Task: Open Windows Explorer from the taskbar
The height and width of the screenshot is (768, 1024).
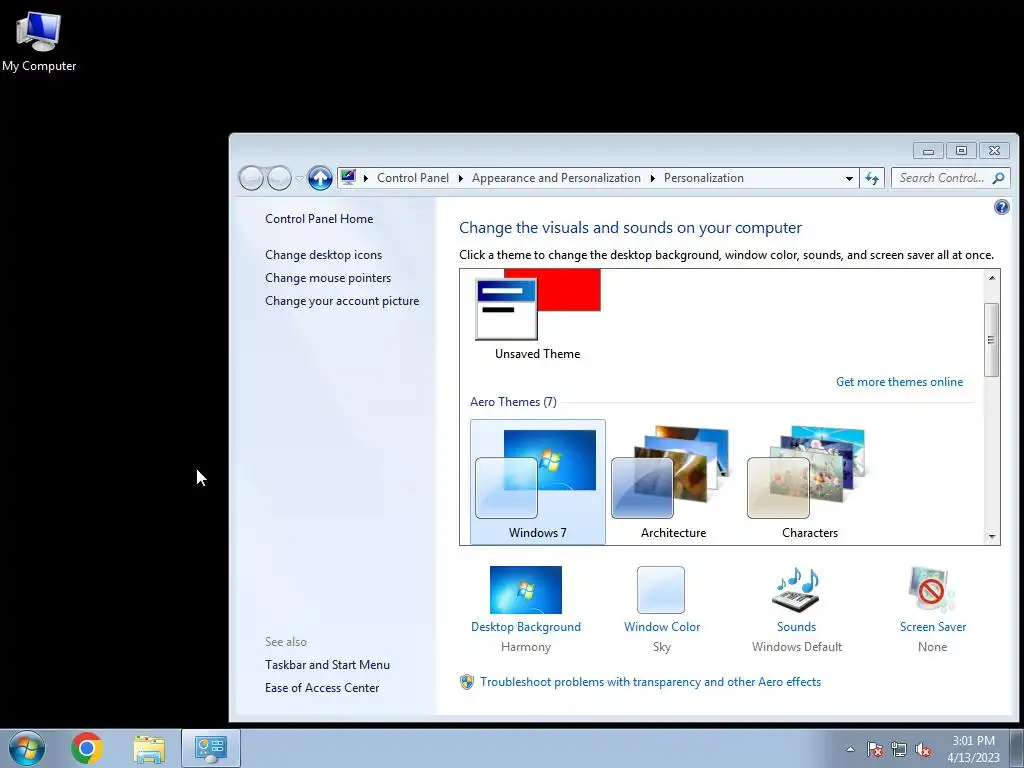Action: pos(149,749)
